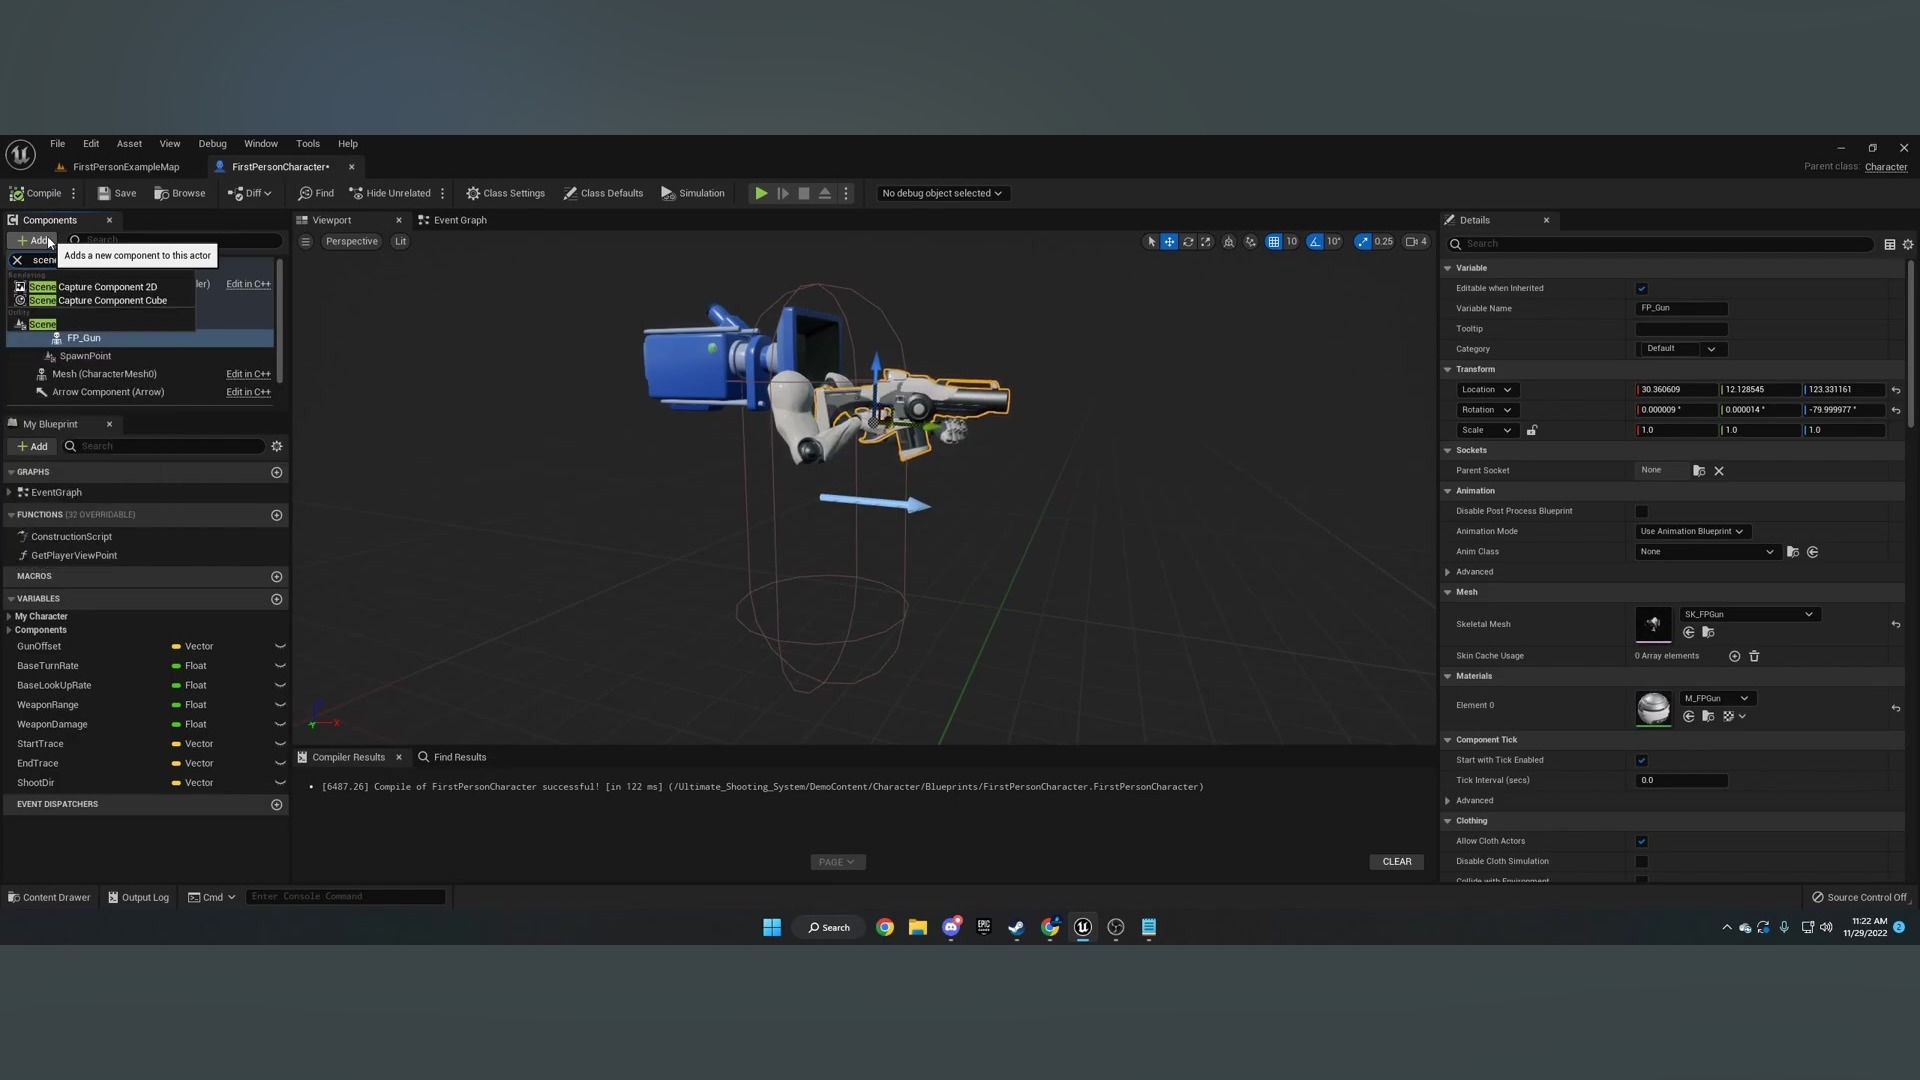Click Character parent class link
Image resolution: width=1920 pixels, height=1080 pixels.
click(1886, 167)
